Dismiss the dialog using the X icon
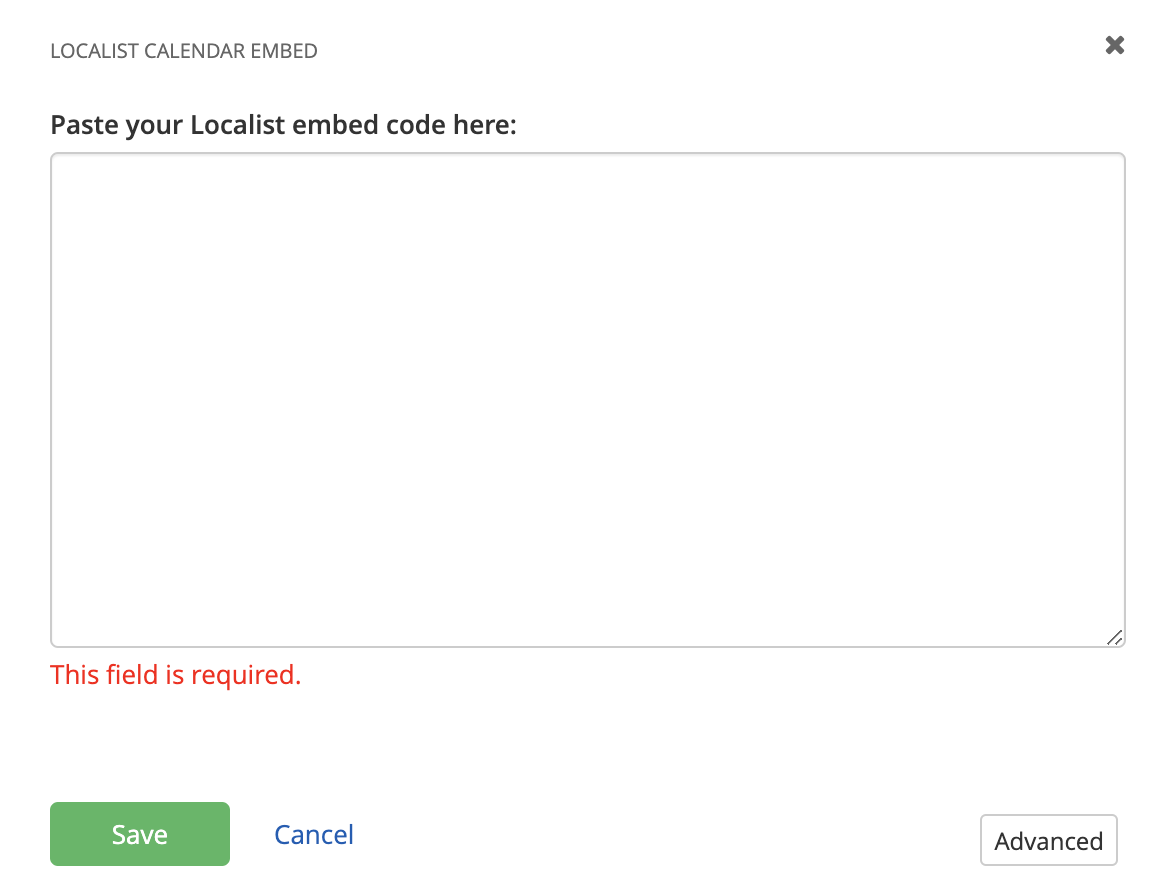1174x892 pixels. (x=1114, y=45)
